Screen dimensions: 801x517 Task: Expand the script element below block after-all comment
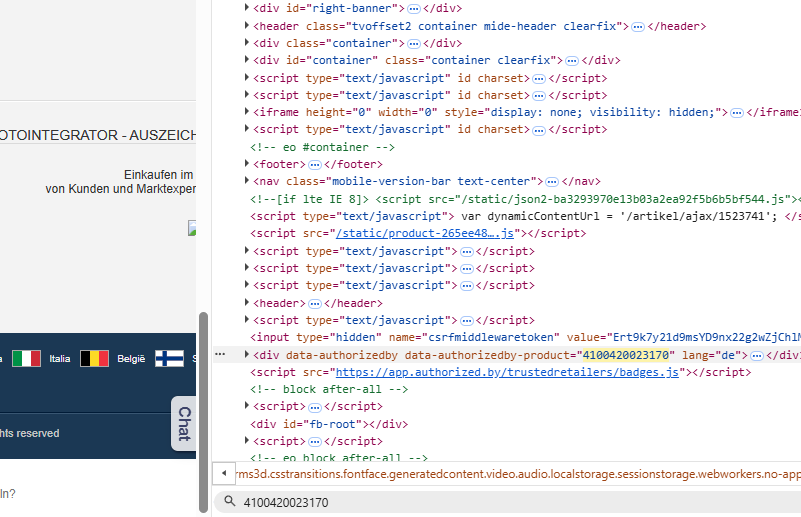247,406
